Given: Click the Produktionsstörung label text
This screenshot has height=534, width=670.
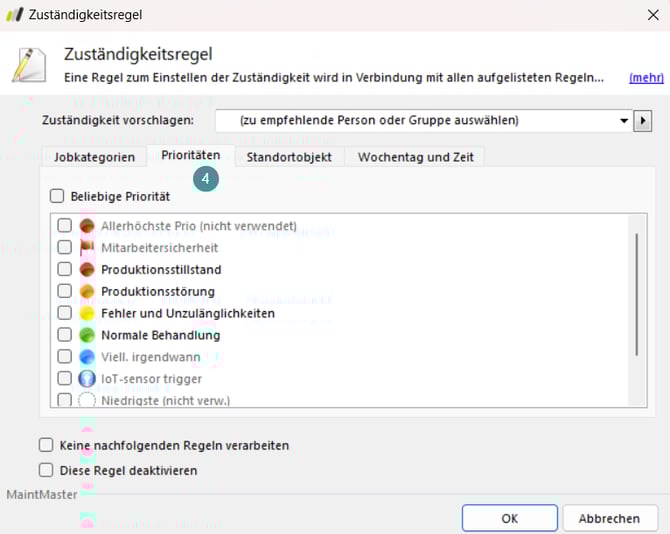Looking at the screenshot, I should coord(158,291).
